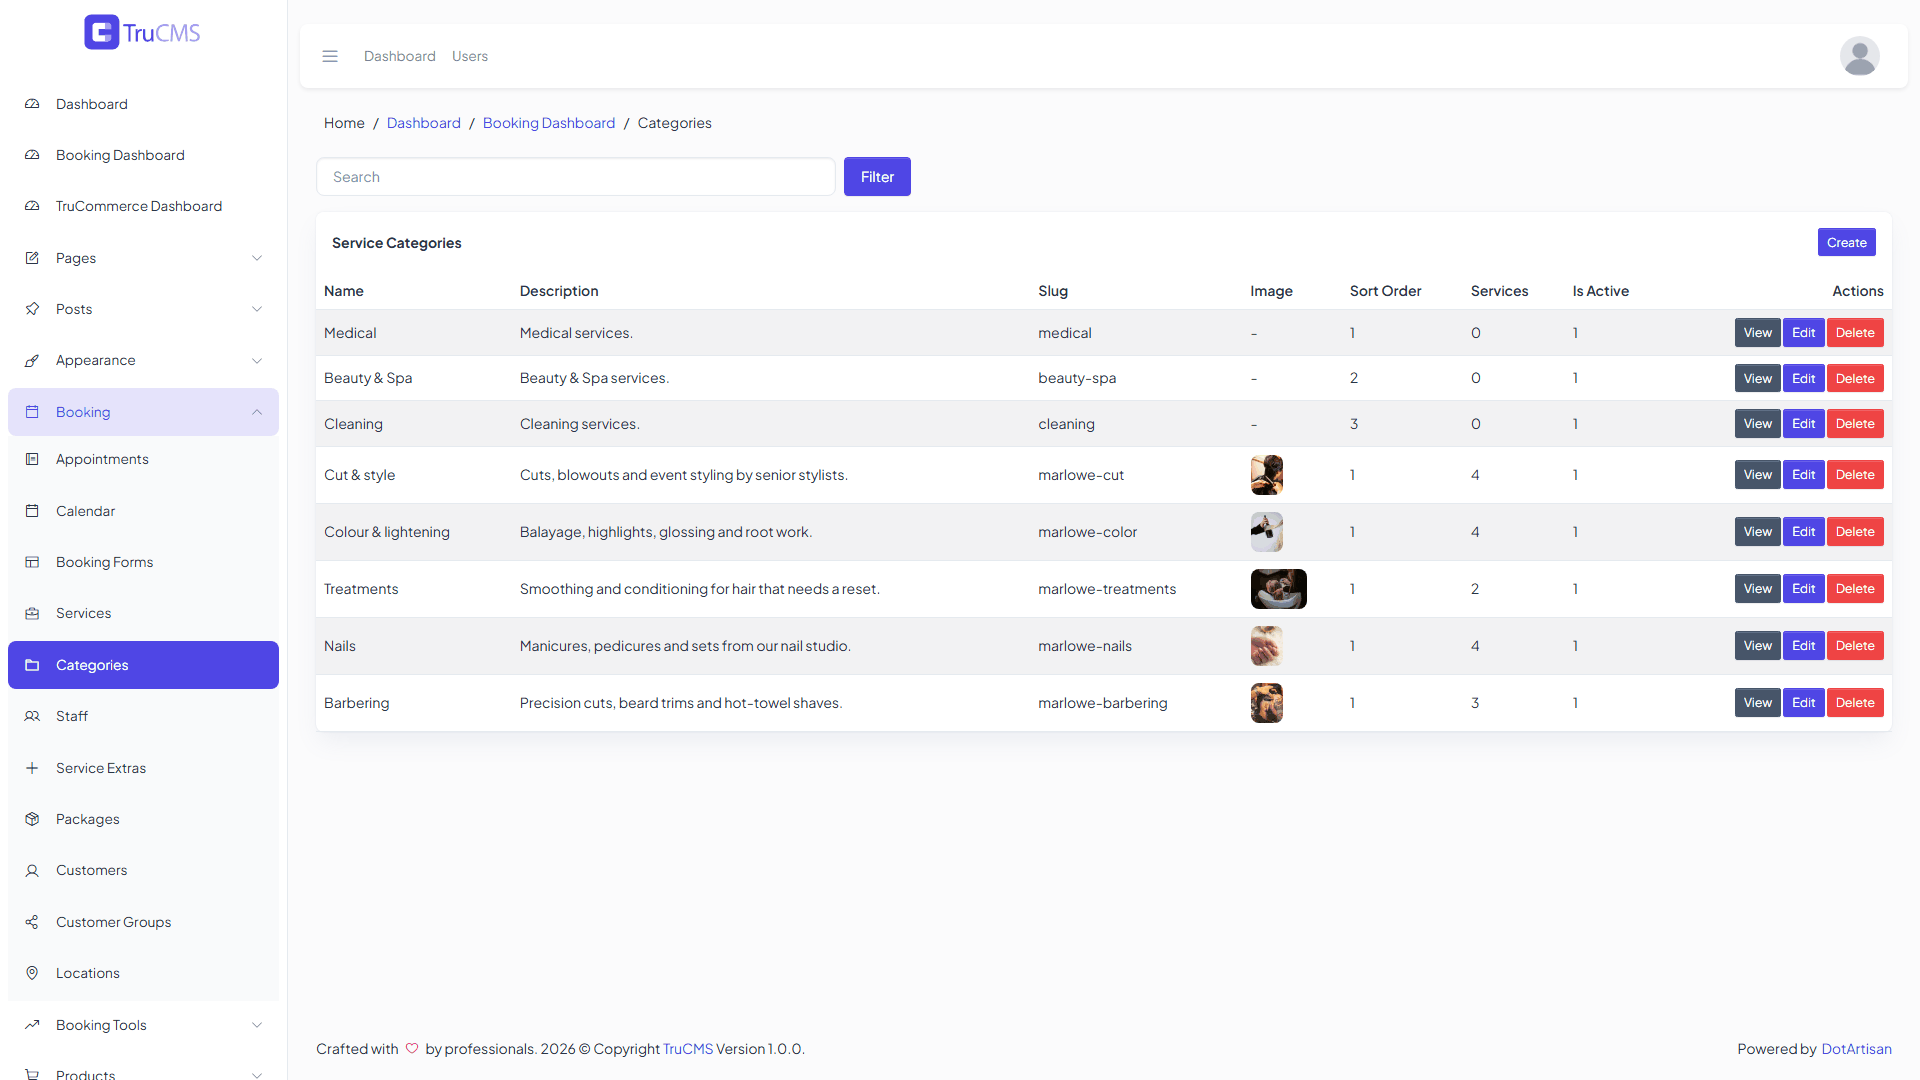The image size is (1920, 1080).
Task: Click the Customers person icon in sidebar
Action: tap(32, 870)
